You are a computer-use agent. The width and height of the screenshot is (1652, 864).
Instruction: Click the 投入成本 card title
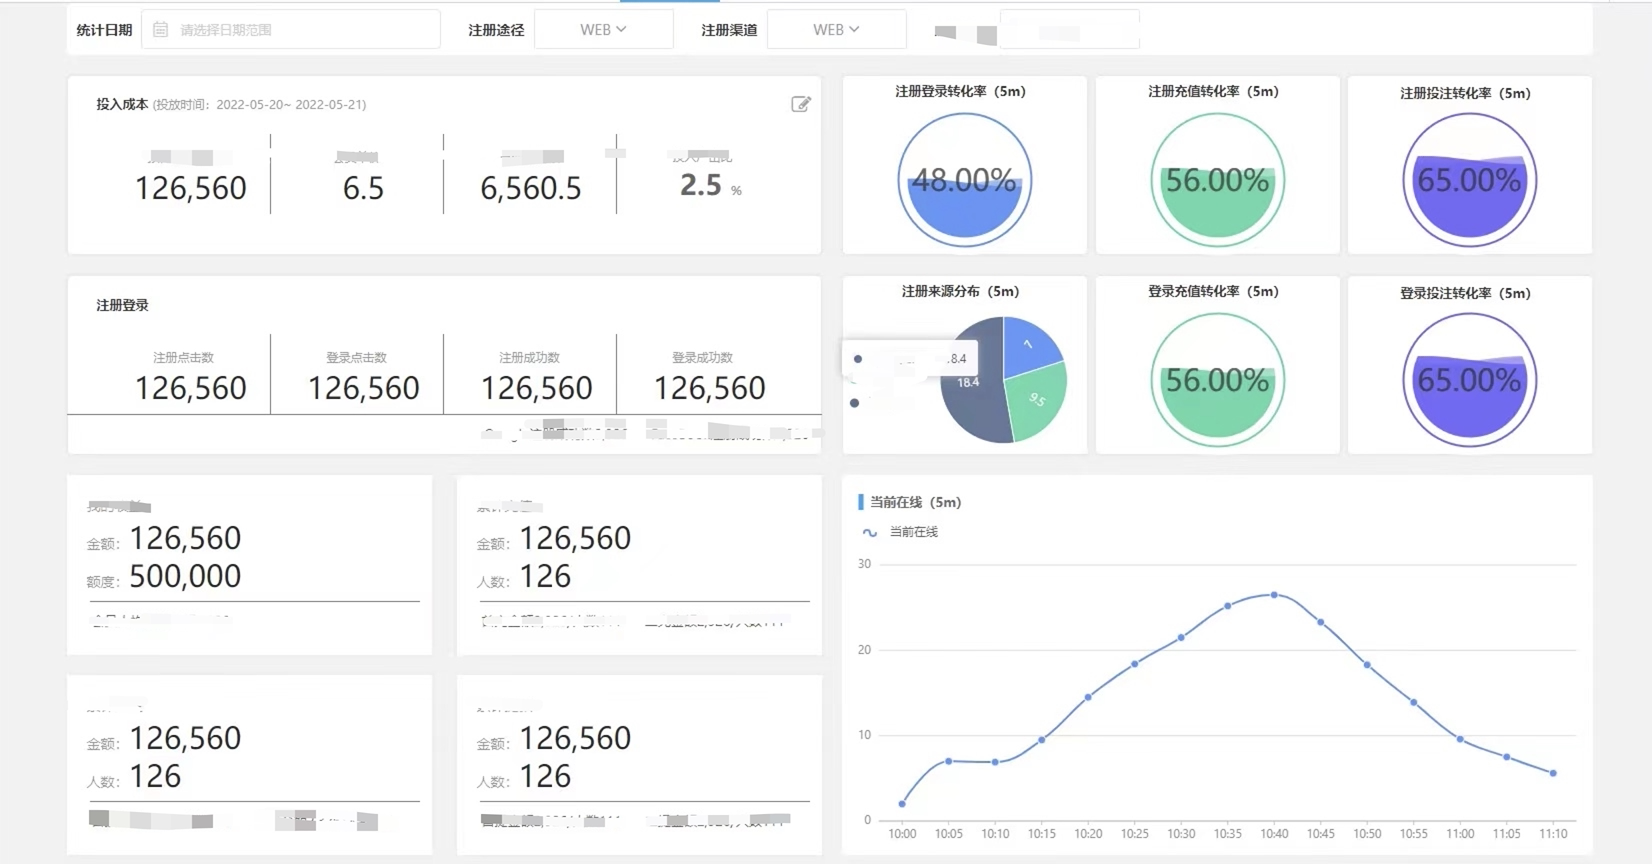(x=122, y=104)
